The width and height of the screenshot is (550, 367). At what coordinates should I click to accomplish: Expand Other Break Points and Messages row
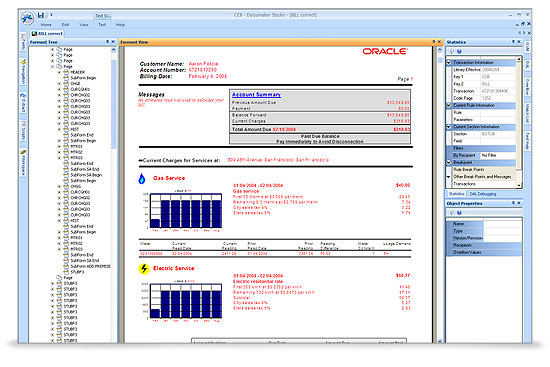click(449, 177)
